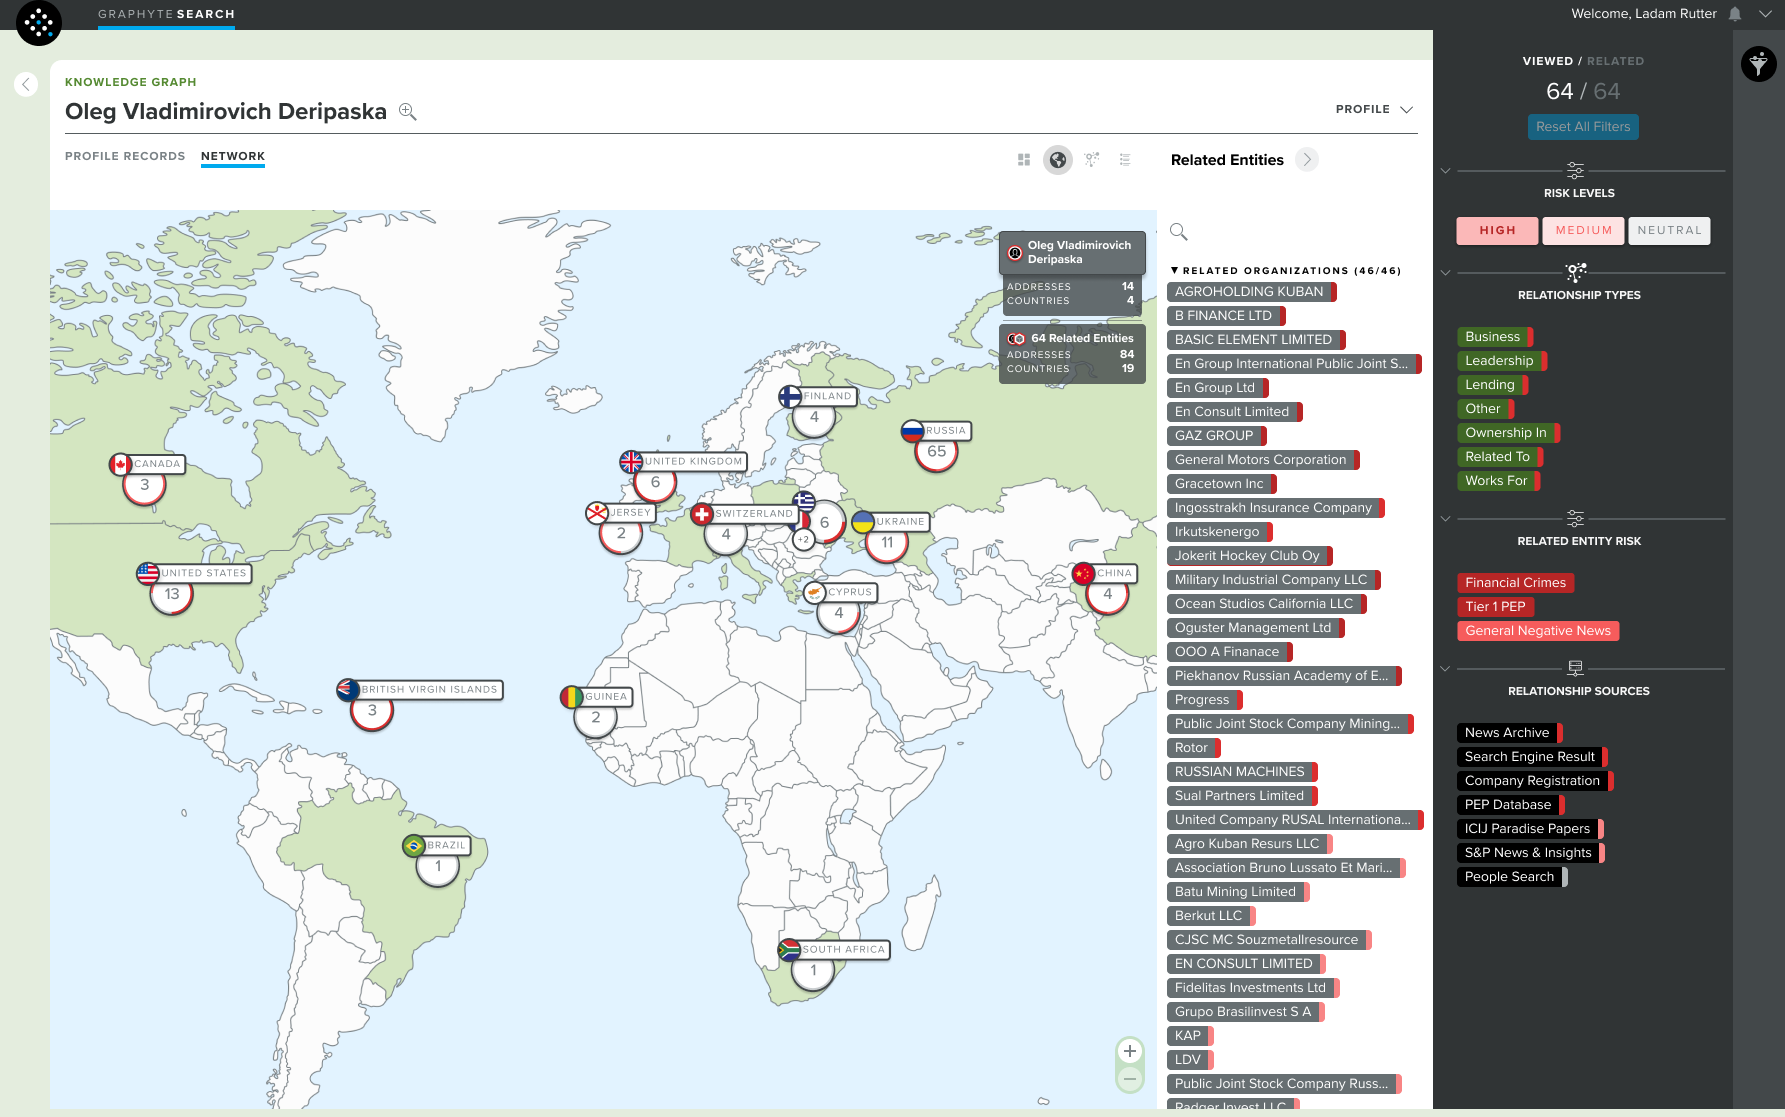Screen dimensions: 1785x1117
Task: Open the network graph view icon
Action: pyautogui.click(x=1092, y=160)
